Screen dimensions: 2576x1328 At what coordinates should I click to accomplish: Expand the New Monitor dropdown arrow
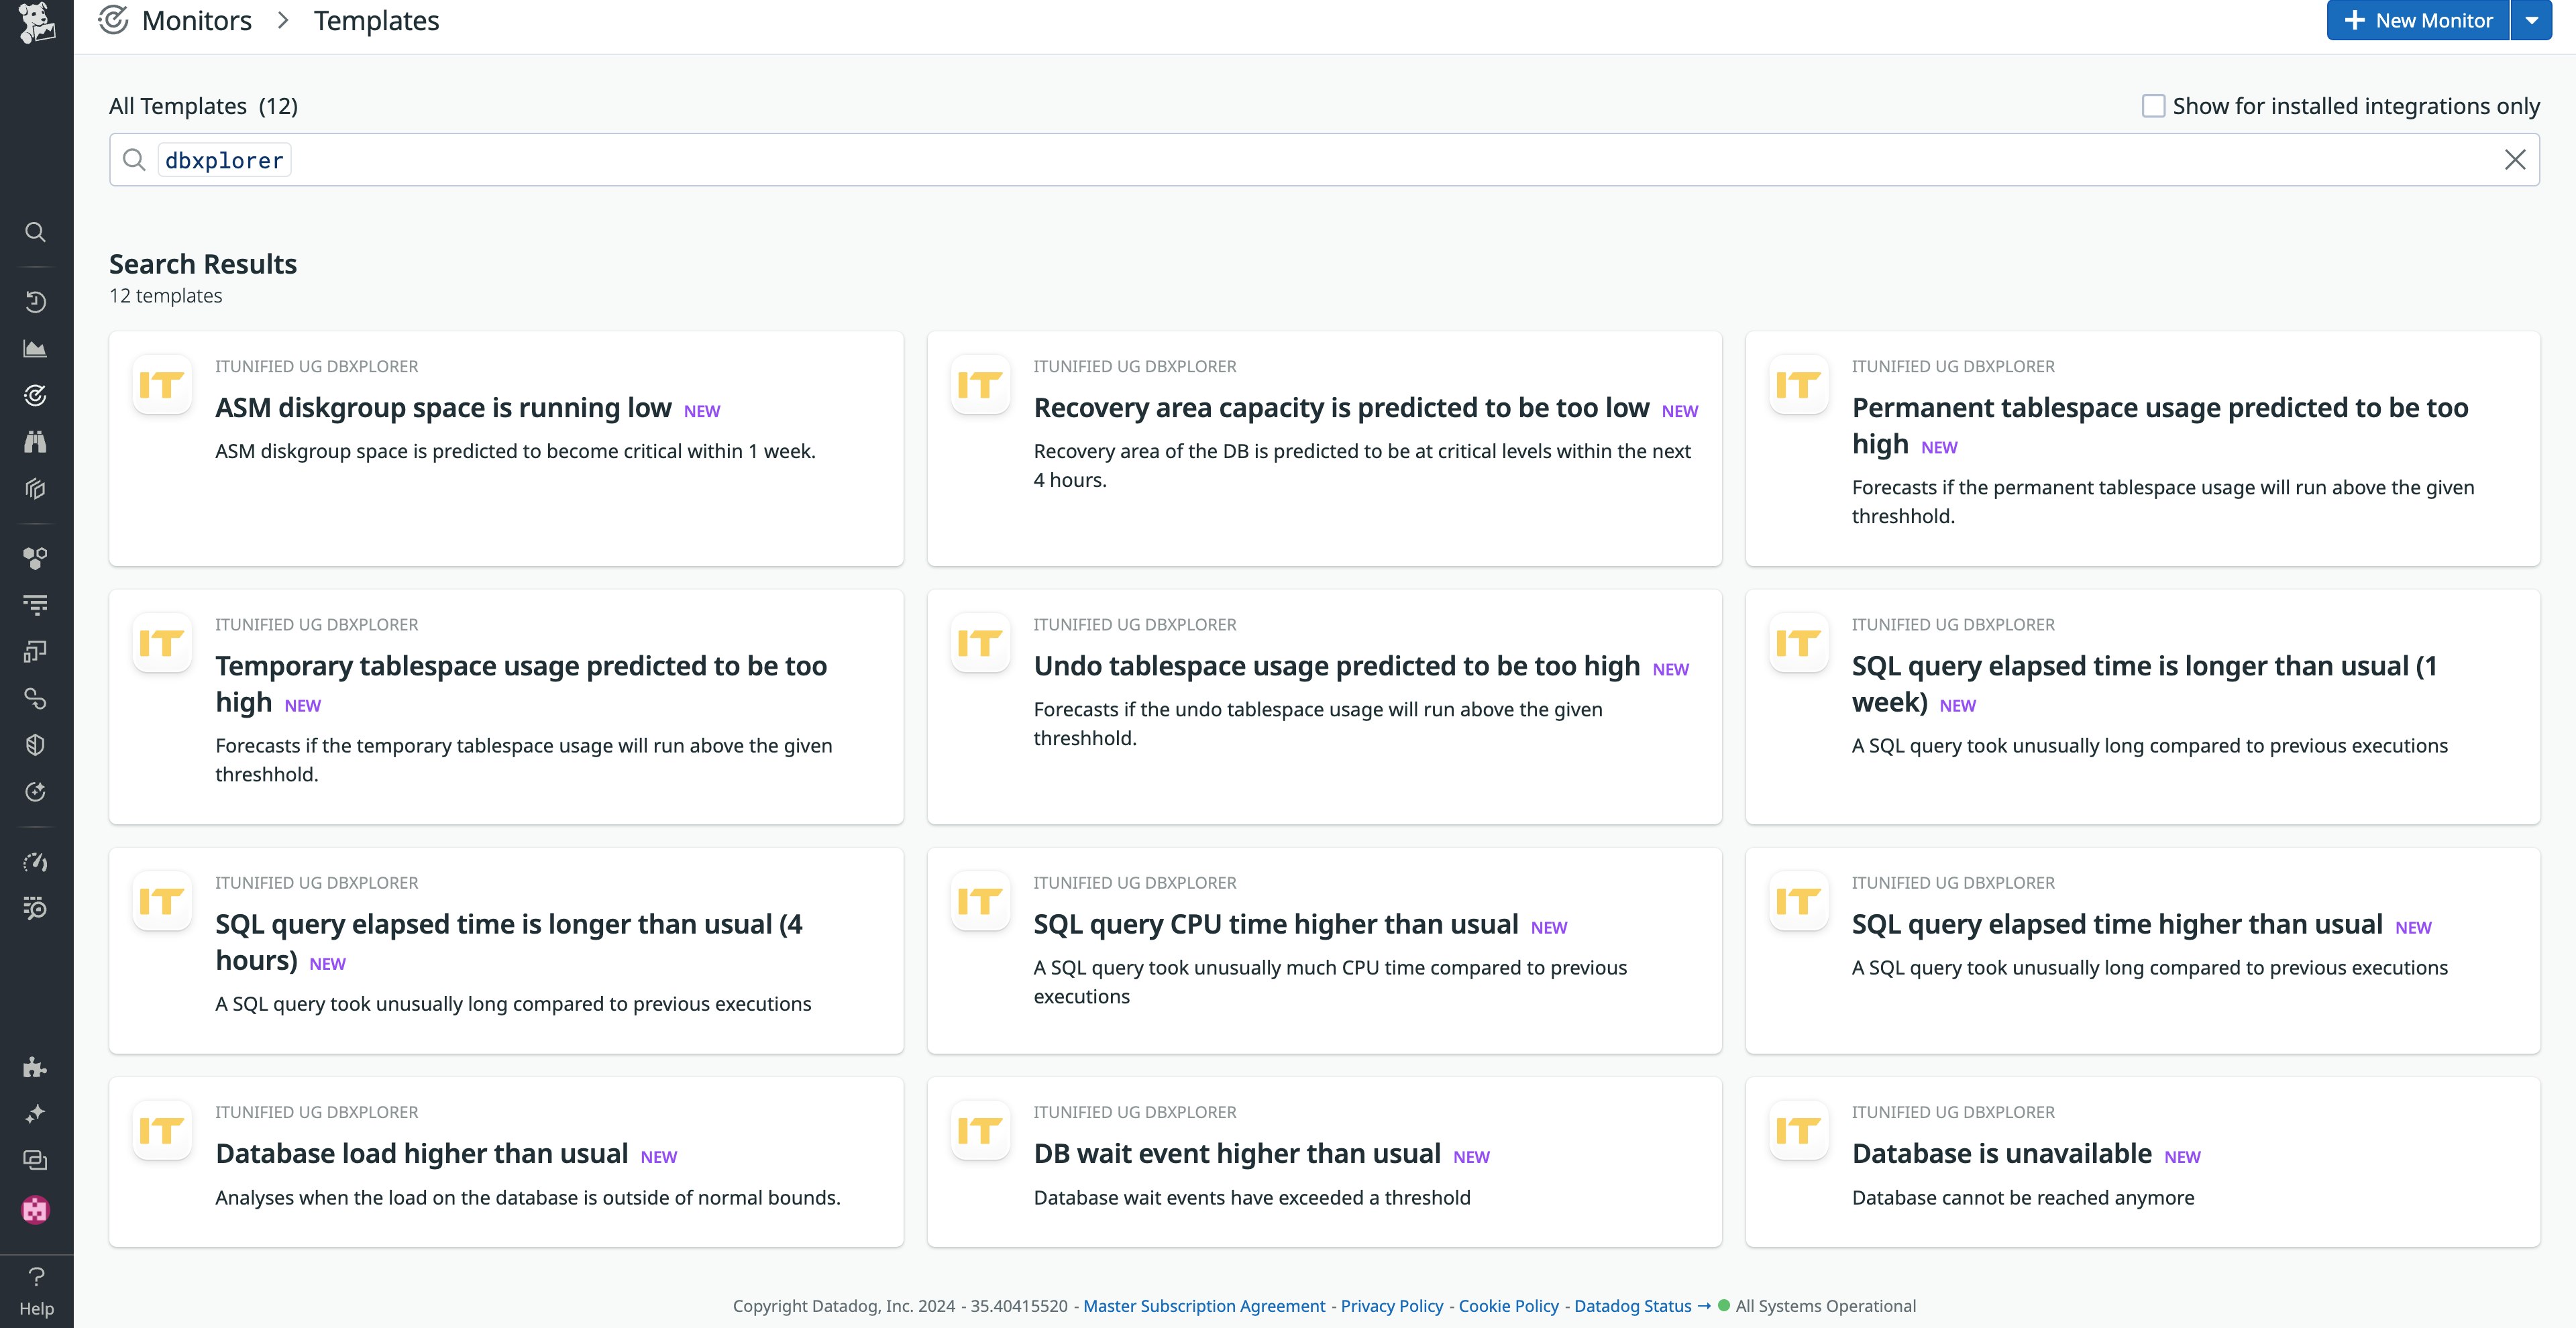tap(2532, 21)
